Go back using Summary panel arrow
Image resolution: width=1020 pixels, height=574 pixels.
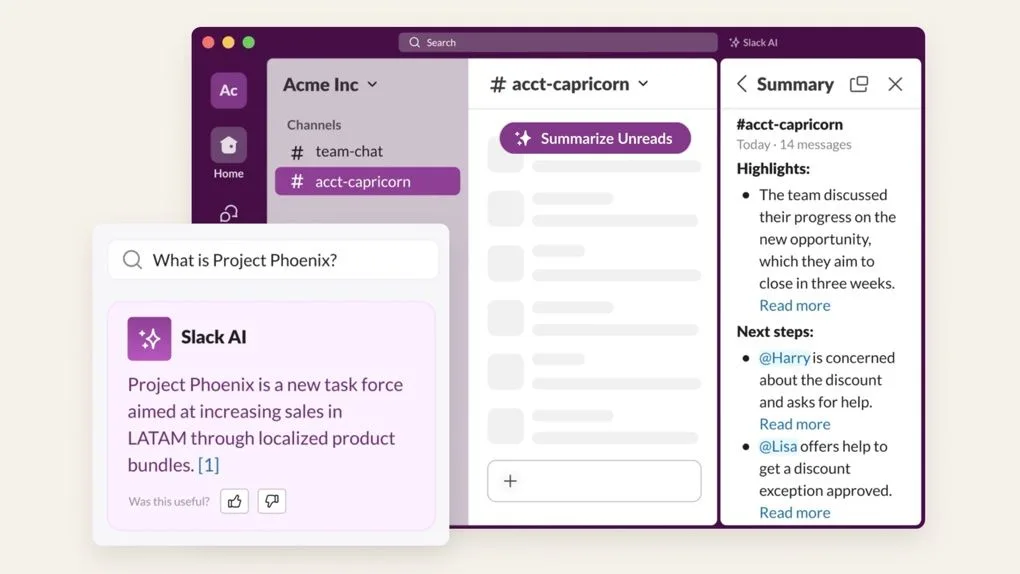pos(742,84)
